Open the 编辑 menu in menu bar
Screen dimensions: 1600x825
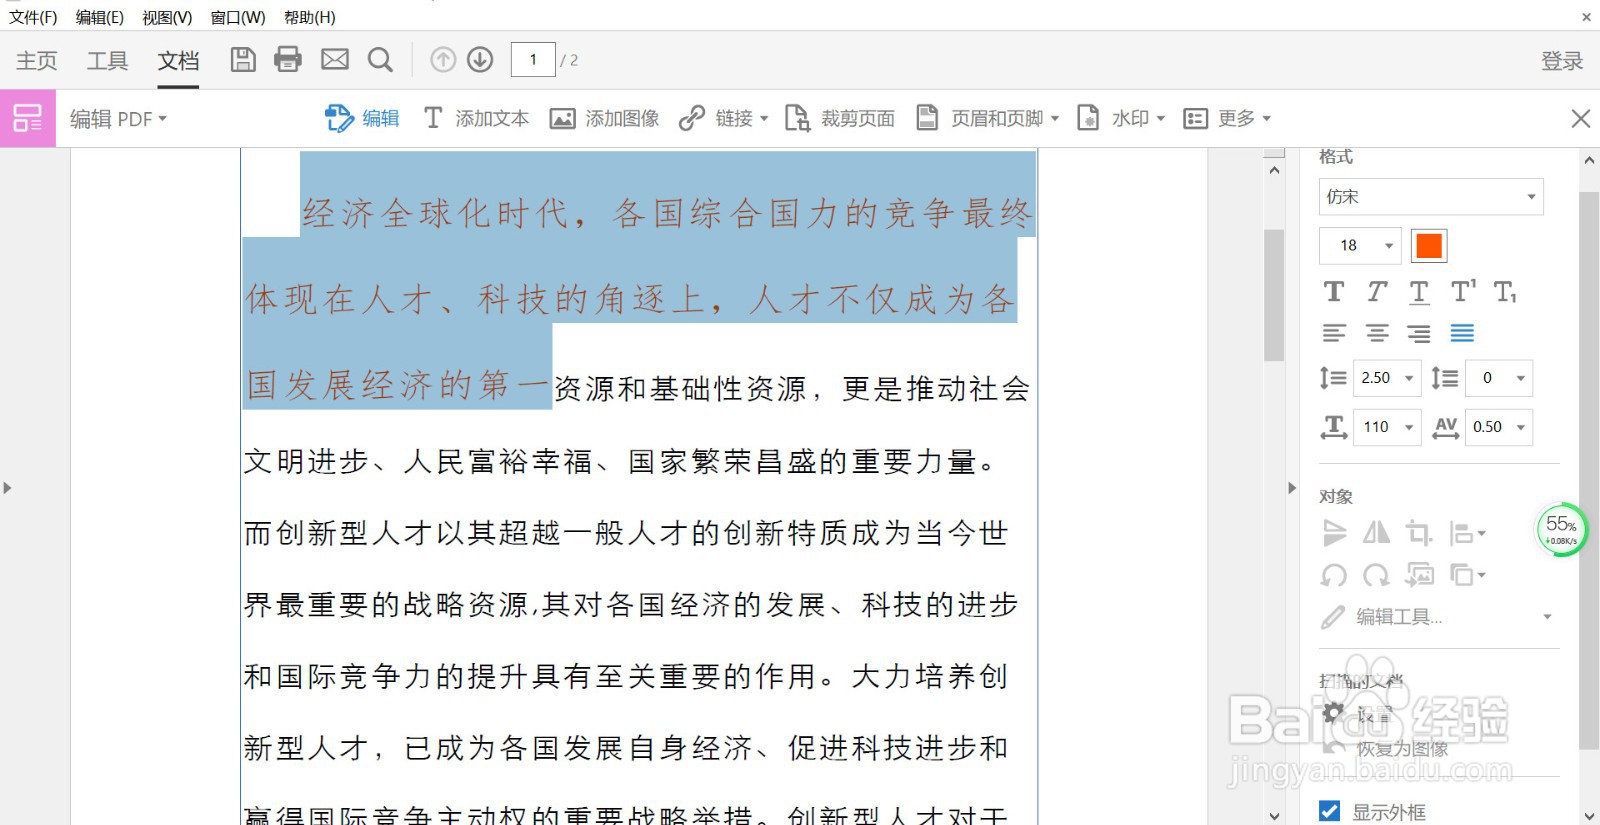tap(100, 17)
